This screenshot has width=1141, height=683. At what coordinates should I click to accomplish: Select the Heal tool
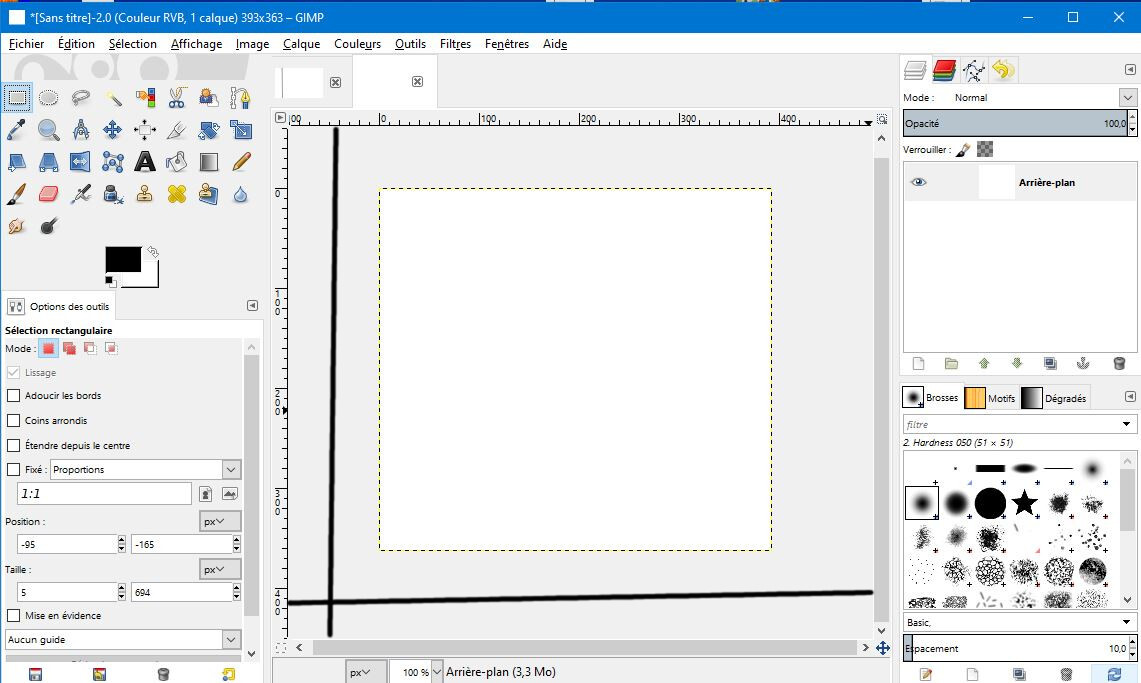[x=177, y=193]
